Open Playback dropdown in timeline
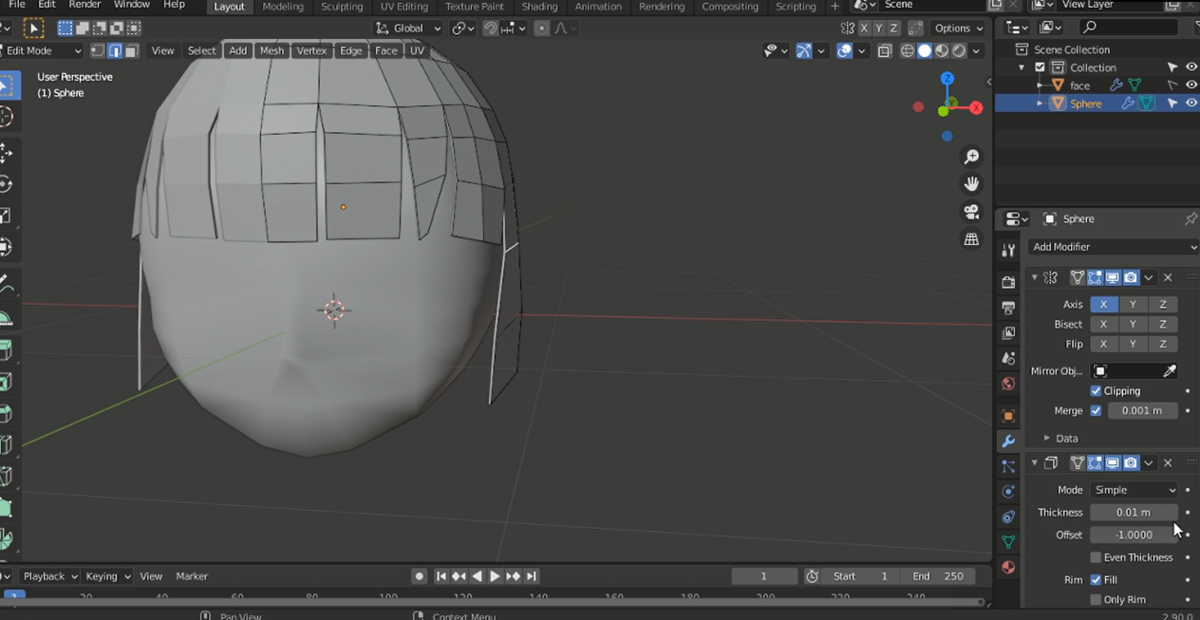 point(50,576)
